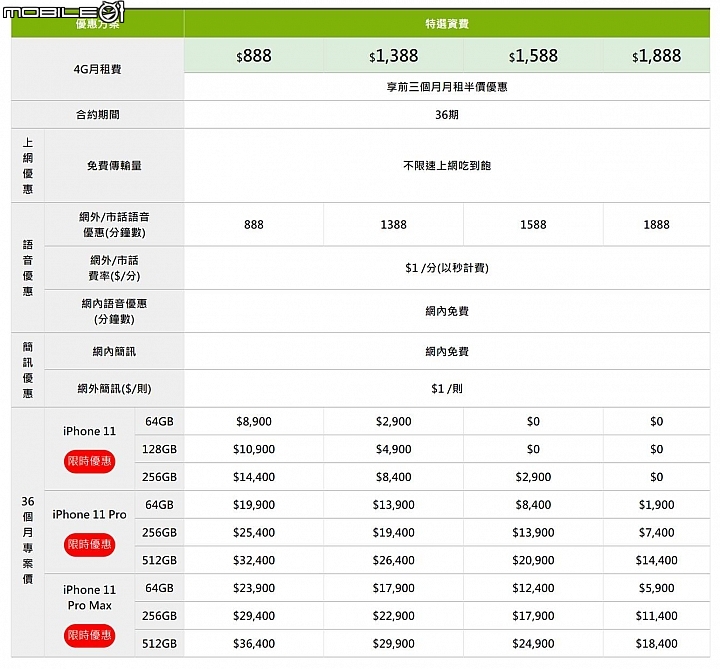
Task: Click the $12,400 price cell
Action: pyautogui.click(x=533, y=588)
